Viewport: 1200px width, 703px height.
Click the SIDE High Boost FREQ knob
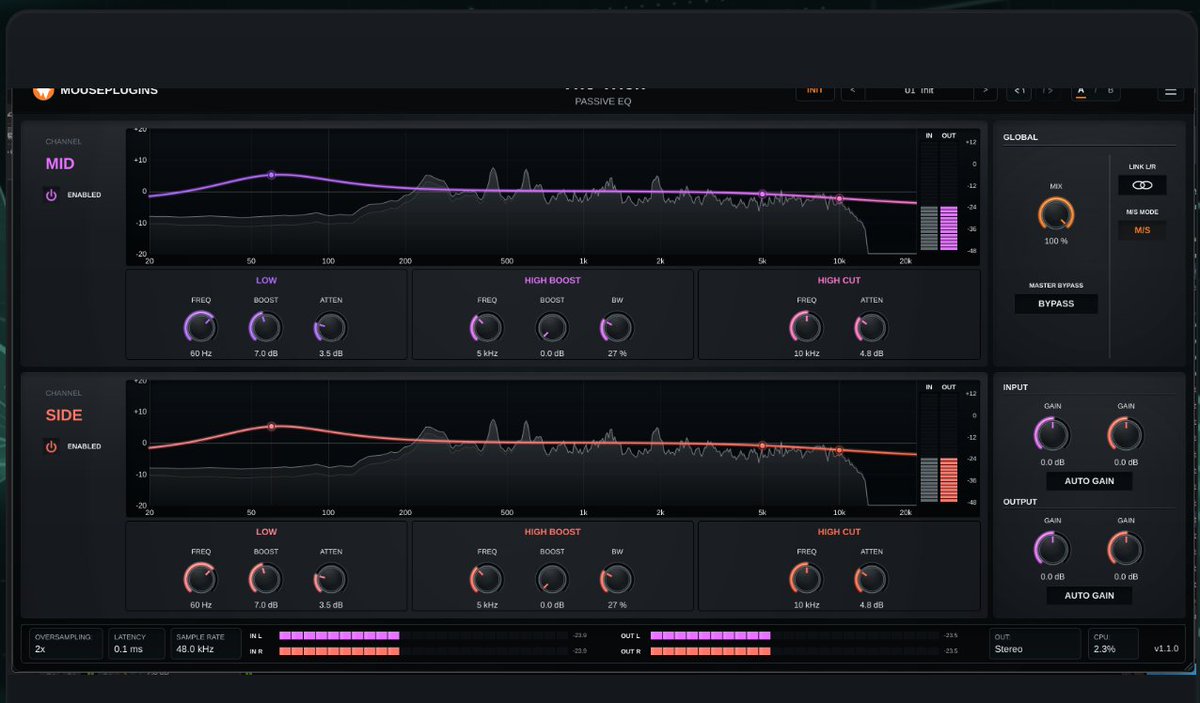point(487,578)
